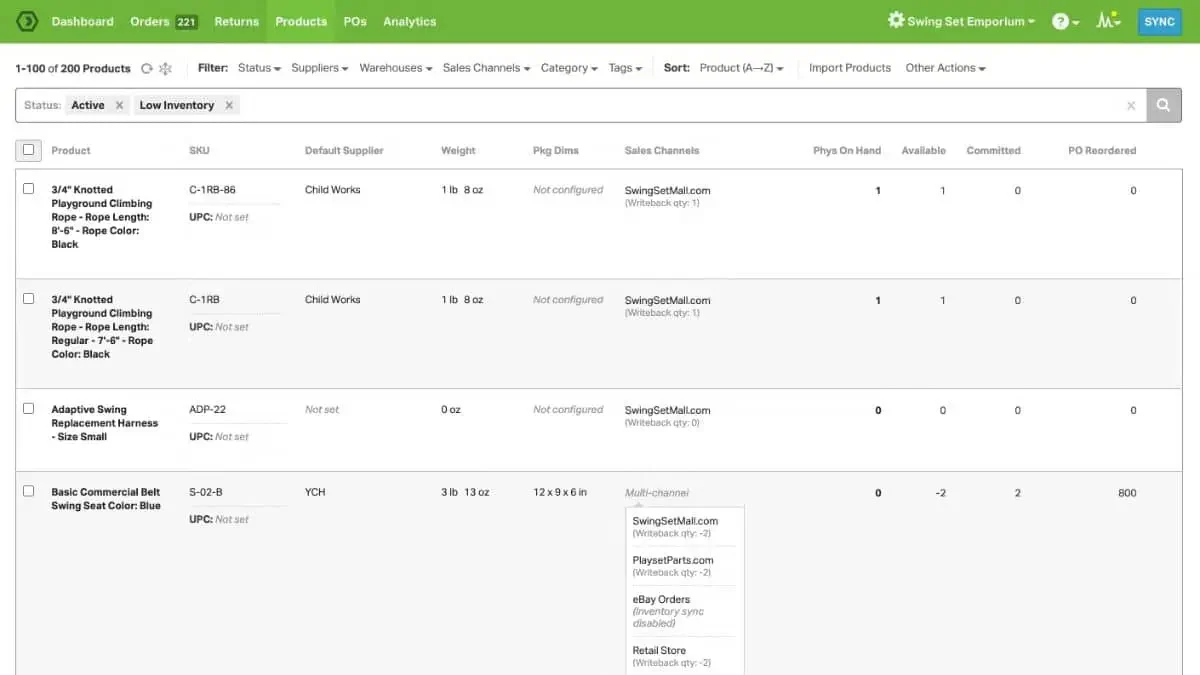1200x675 pixels.
Task: Select the Basic Commercial Belt Swing checkbox
Action: coord(28,491)
